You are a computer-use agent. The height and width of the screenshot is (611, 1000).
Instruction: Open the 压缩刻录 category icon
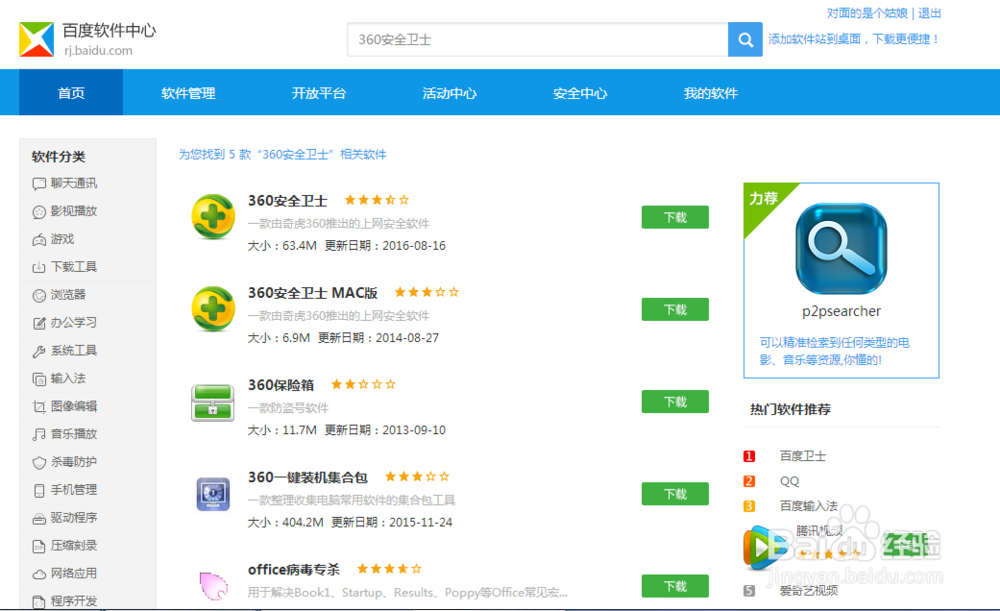(39, 546)
